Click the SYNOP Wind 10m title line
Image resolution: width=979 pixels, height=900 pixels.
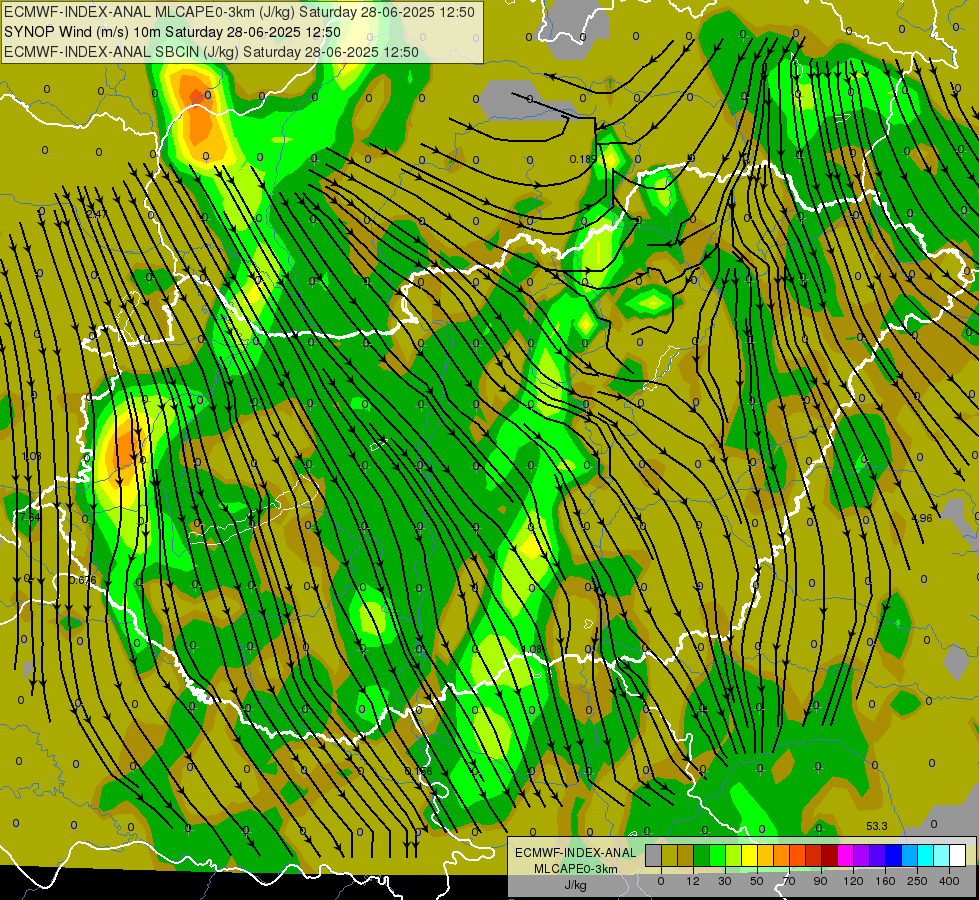pyautogui.click(x=172, y=32)
